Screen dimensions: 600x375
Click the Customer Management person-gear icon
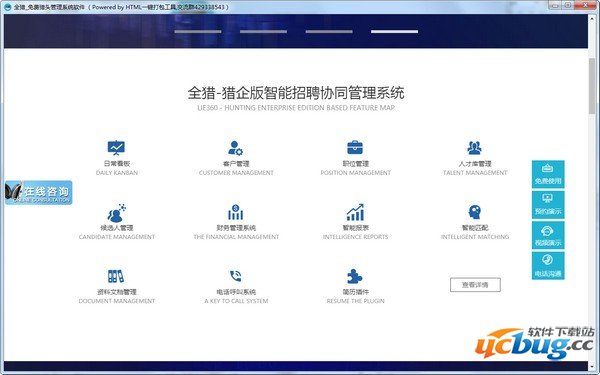236,148
